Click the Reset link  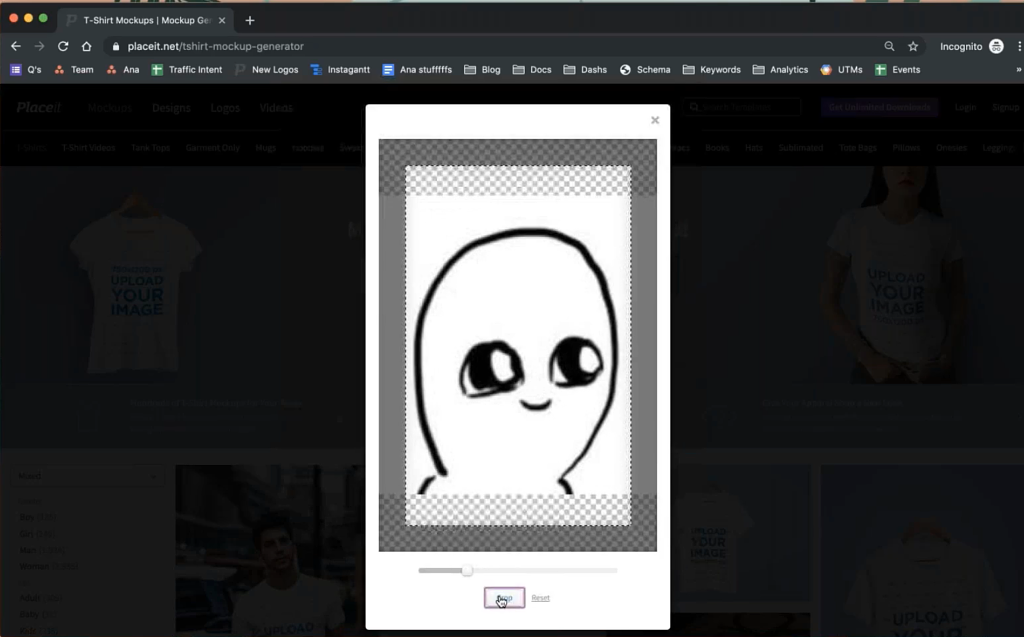pos(540,597)
